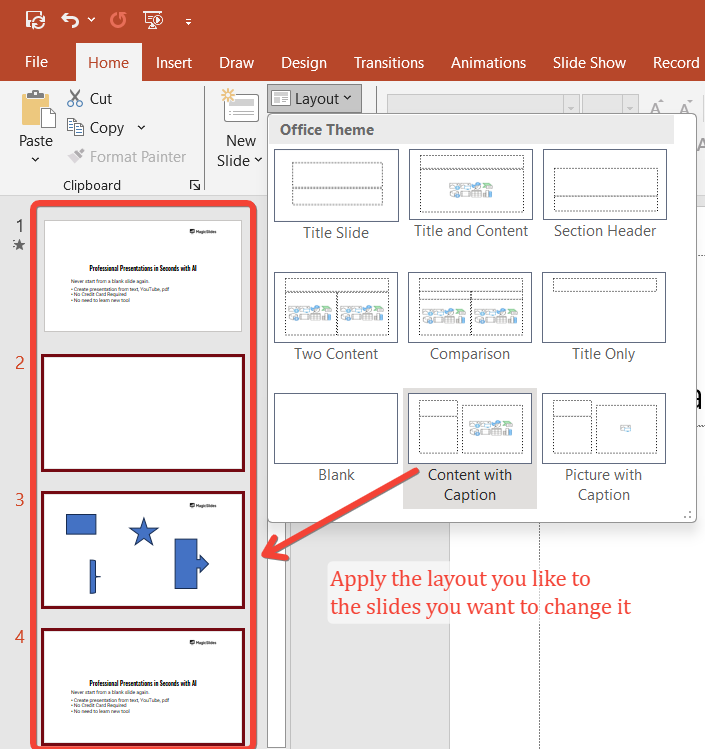705x749 pixels.
Task: Open the Copy dropdown arrow
Action: click(141, 128)
